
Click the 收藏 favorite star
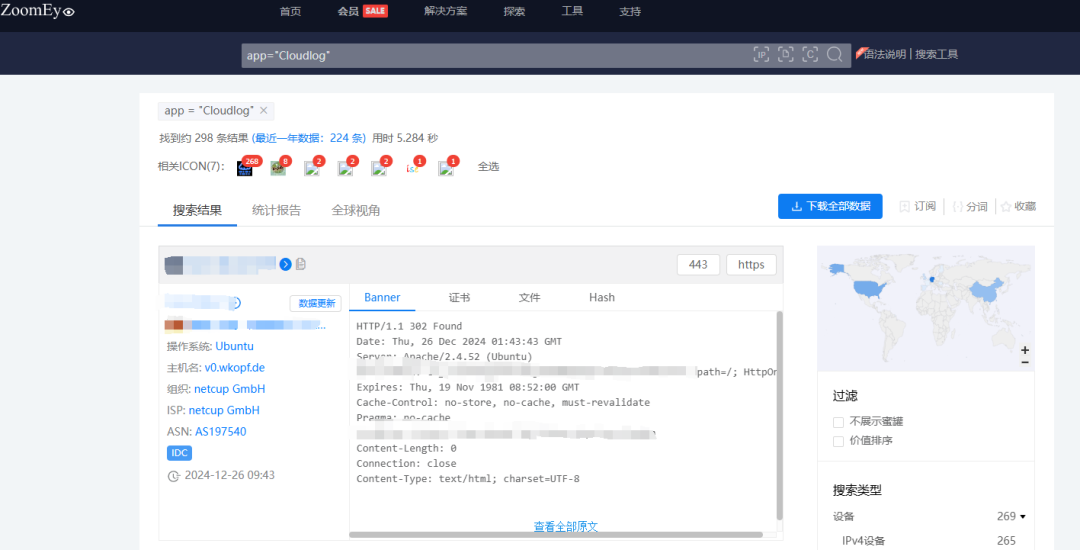(1006, 207)
